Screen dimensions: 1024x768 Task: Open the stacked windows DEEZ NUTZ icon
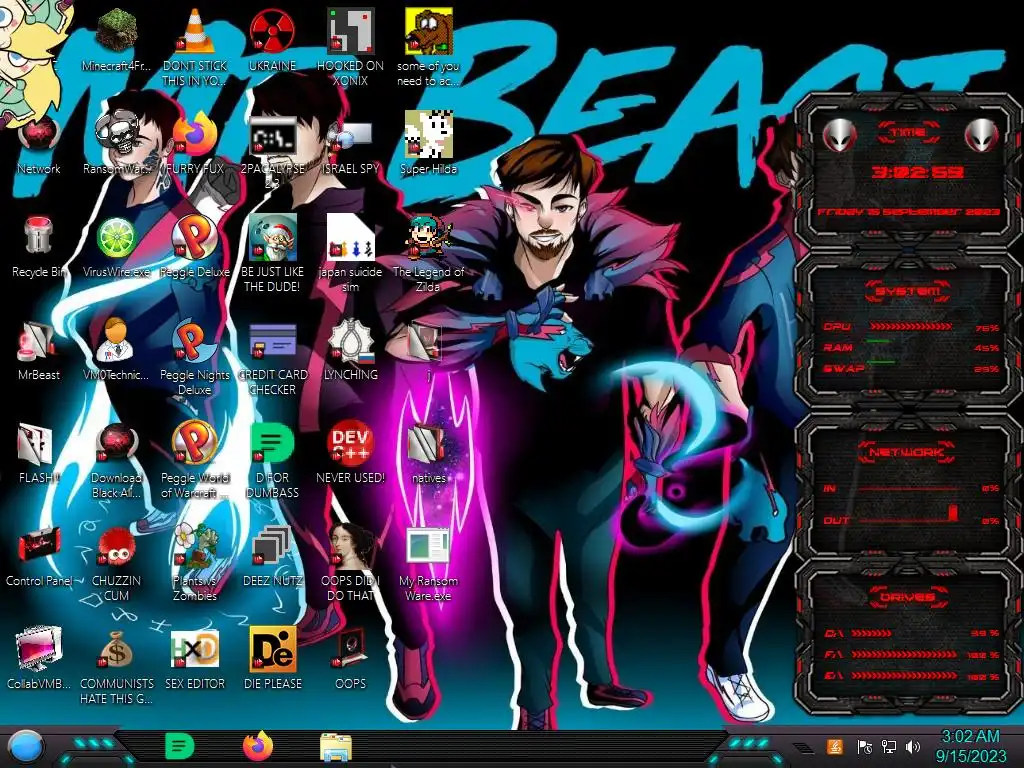pos(272,546)
